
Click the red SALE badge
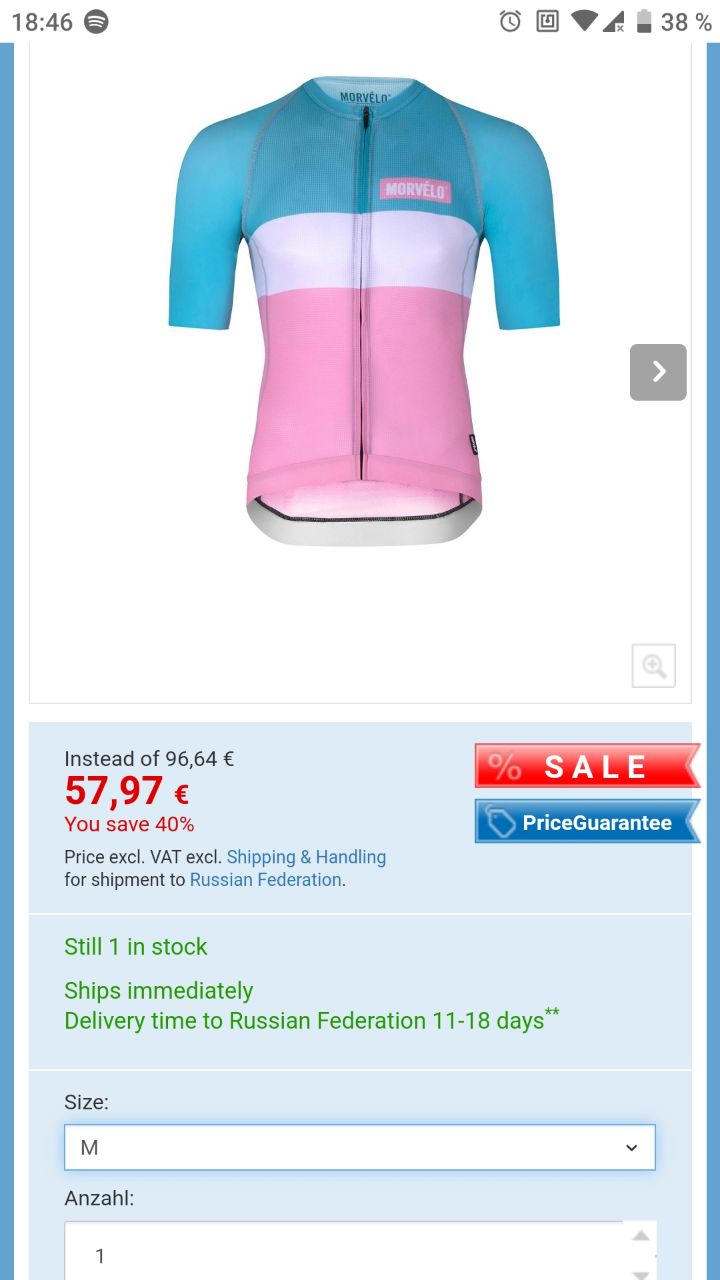pyautogui.click(x=587, y=766)
